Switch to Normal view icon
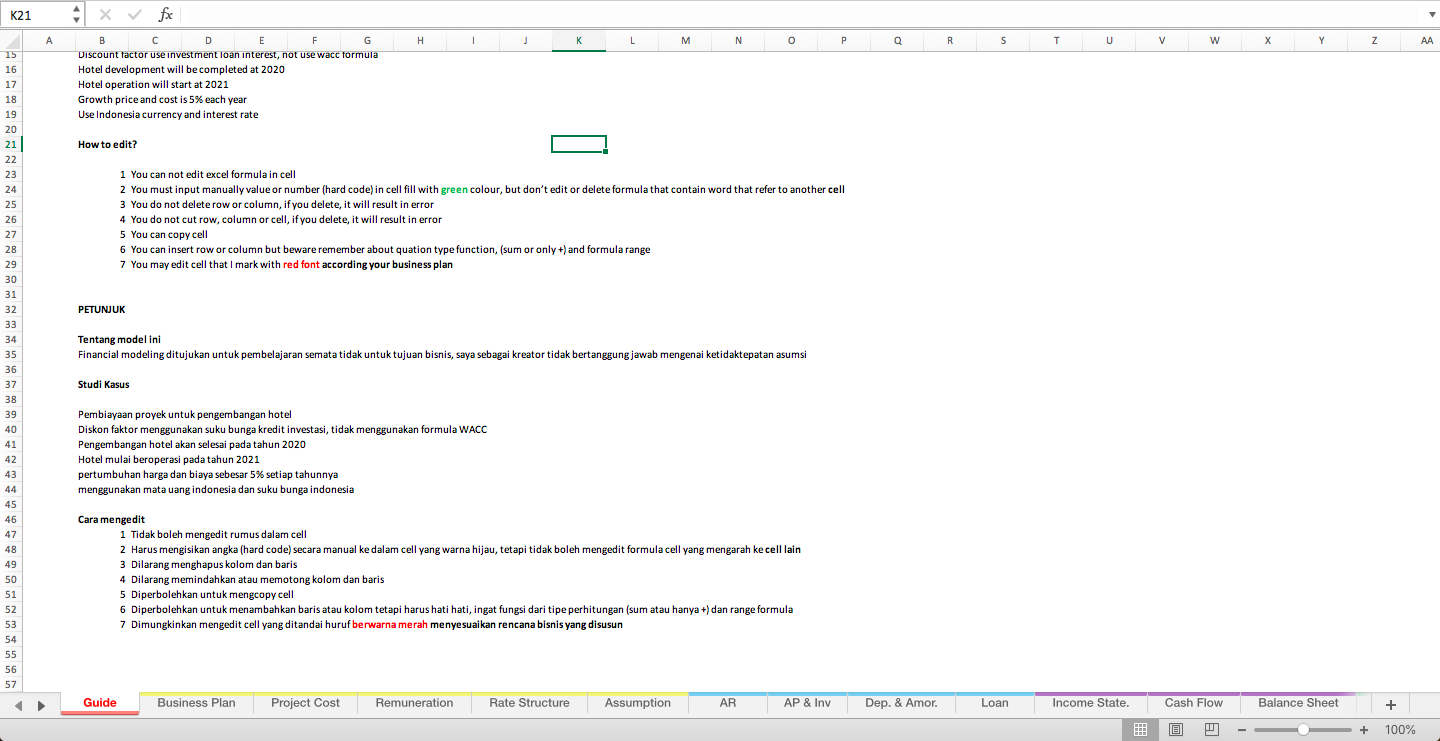 1140,730
